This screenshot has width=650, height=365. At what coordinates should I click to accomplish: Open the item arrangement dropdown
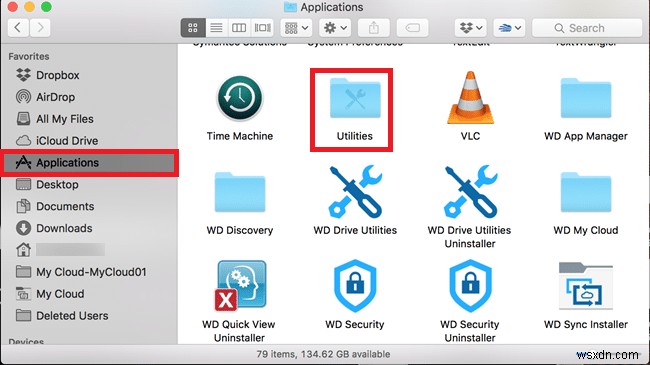[296, 28]
